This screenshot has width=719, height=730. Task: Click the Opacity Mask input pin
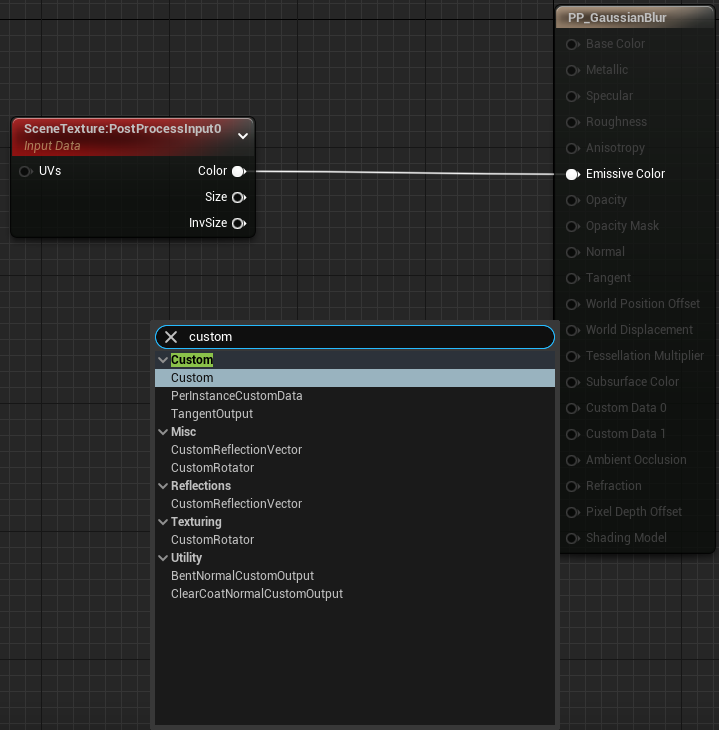coord(572,226)
